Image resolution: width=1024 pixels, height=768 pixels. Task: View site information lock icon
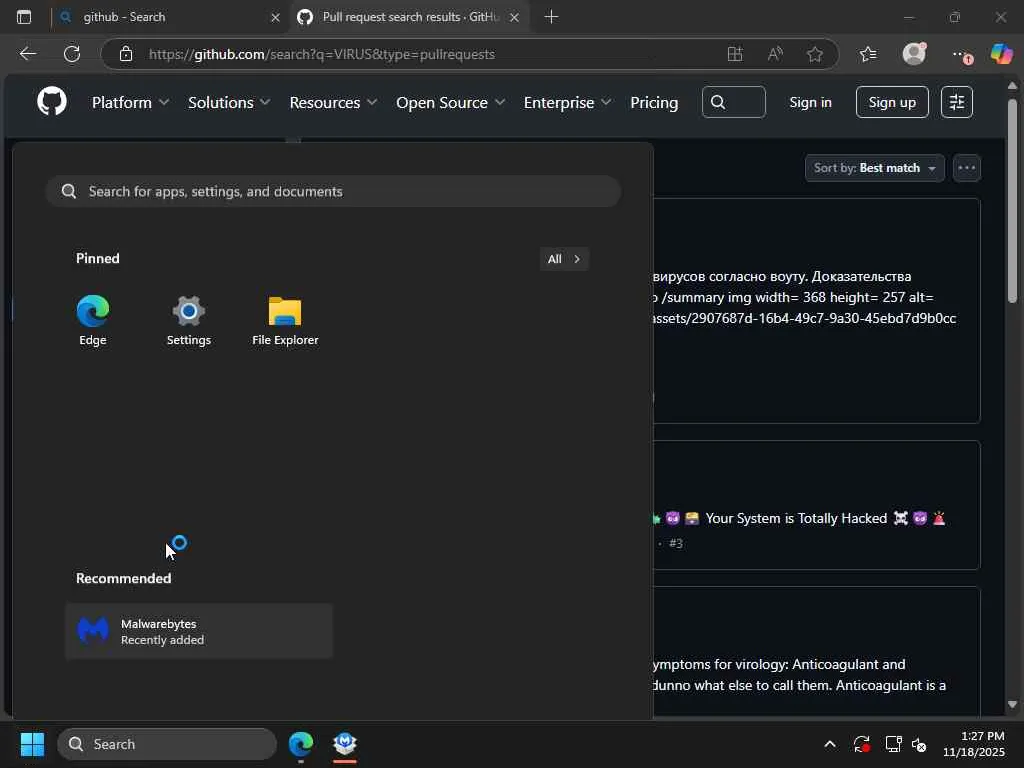(x=126, y=54)
